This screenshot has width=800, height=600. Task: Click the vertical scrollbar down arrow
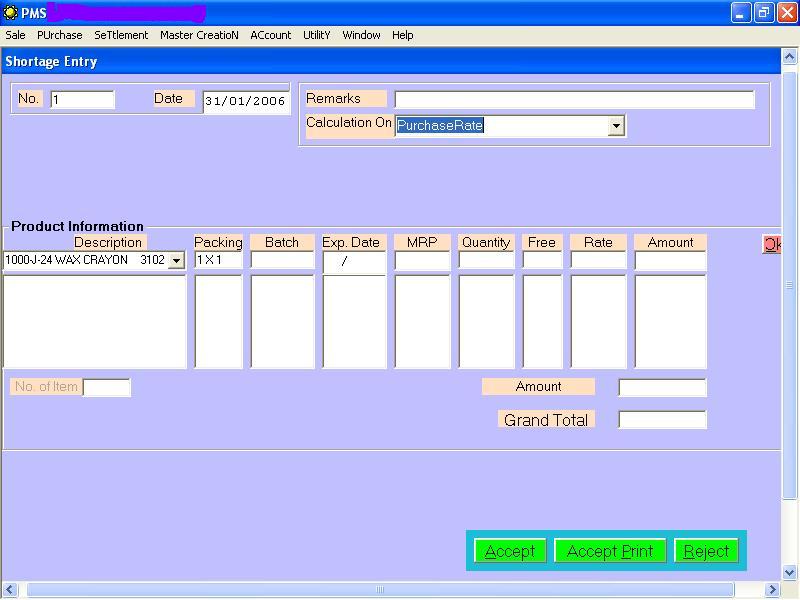coord(789,572)
